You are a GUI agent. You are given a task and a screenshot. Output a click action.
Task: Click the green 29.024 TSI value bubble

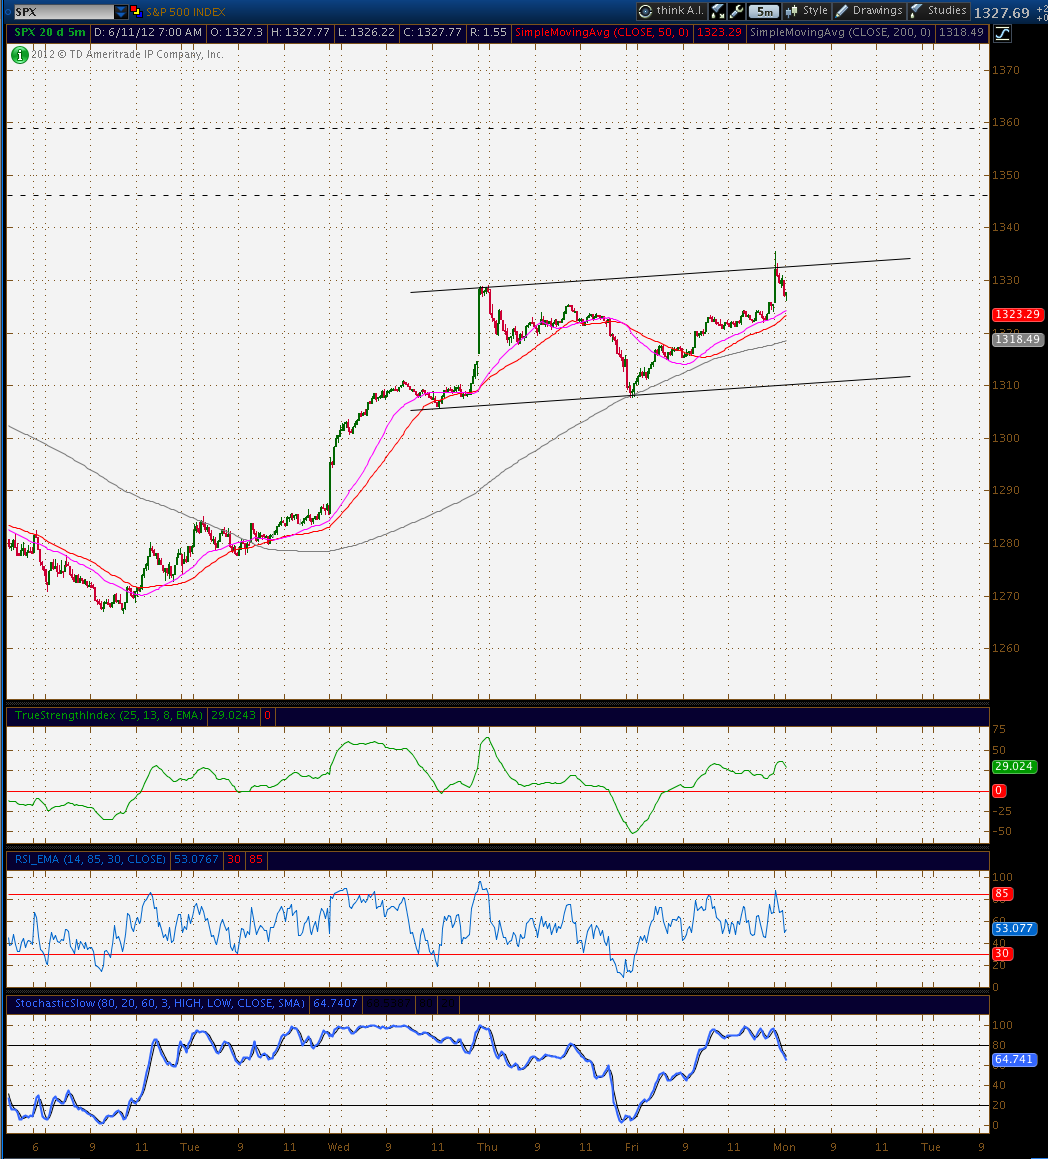[x=1014, y=767]
